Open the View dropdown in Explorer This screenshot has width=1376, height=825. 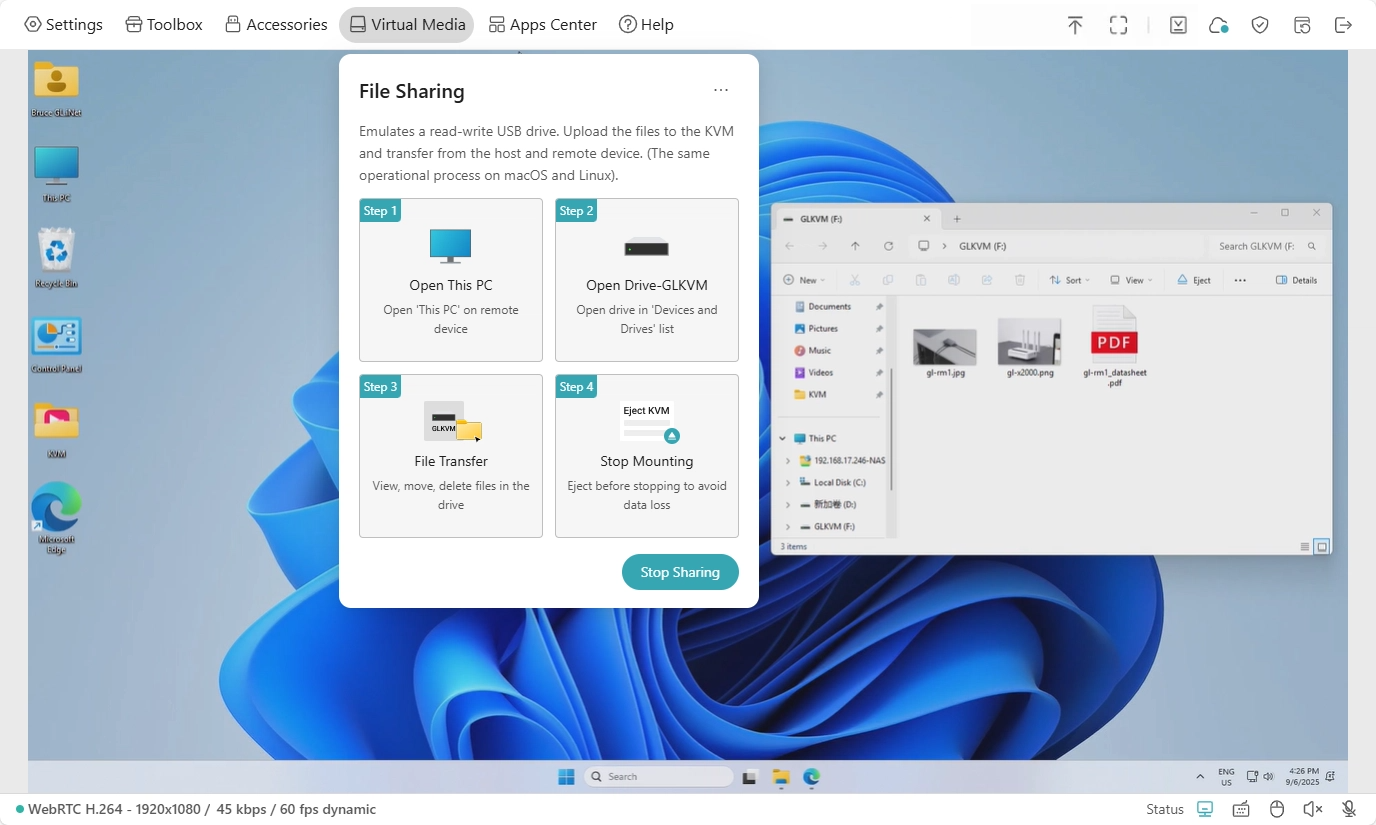1131,280
